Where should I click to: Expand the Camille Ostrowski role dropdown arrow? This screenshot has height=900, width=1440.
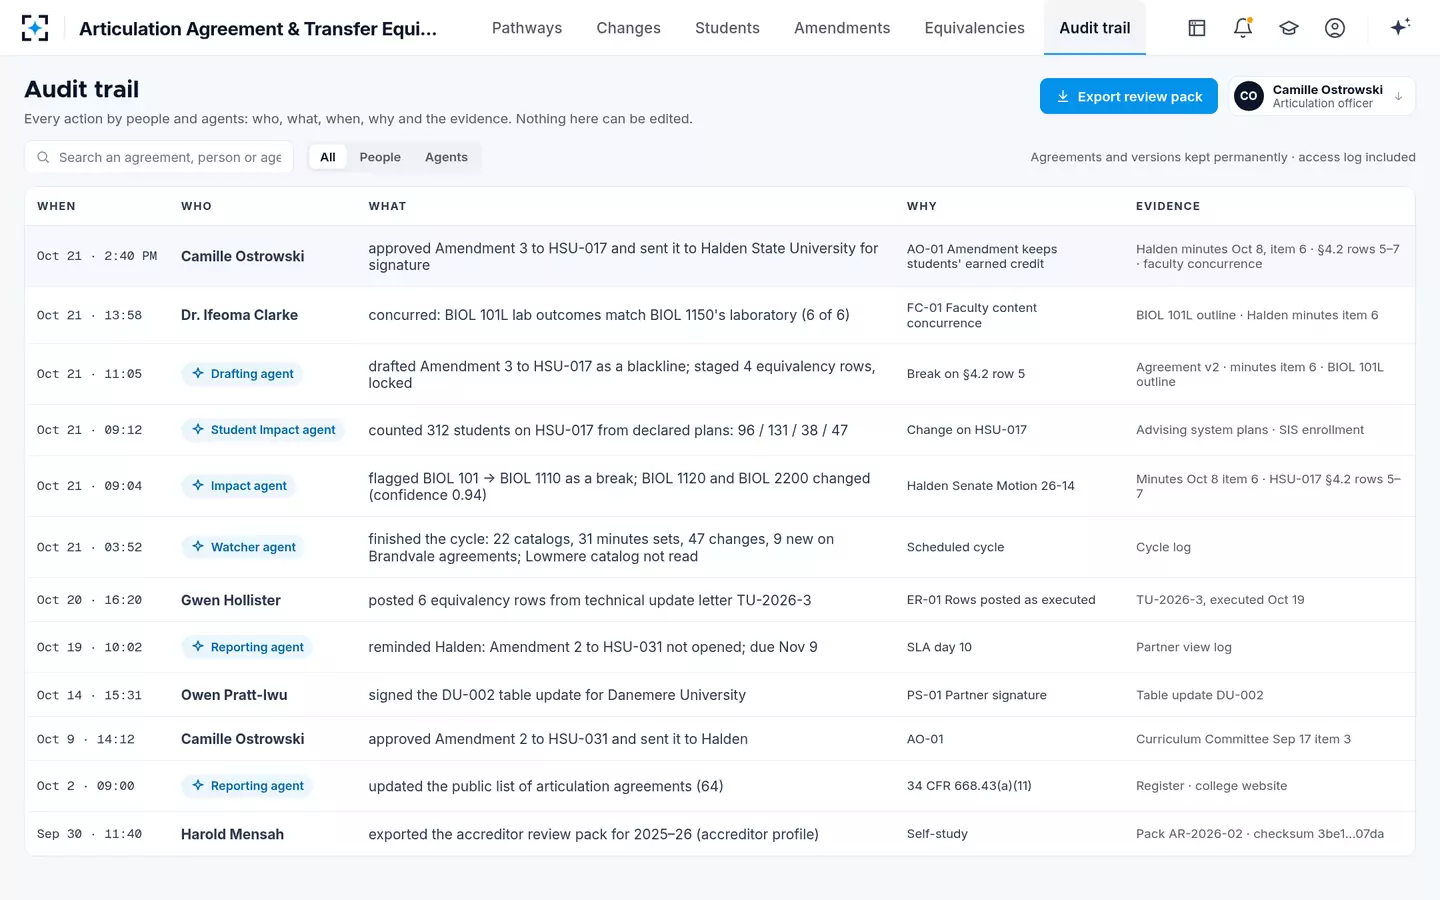click(x=1398, y=97)
